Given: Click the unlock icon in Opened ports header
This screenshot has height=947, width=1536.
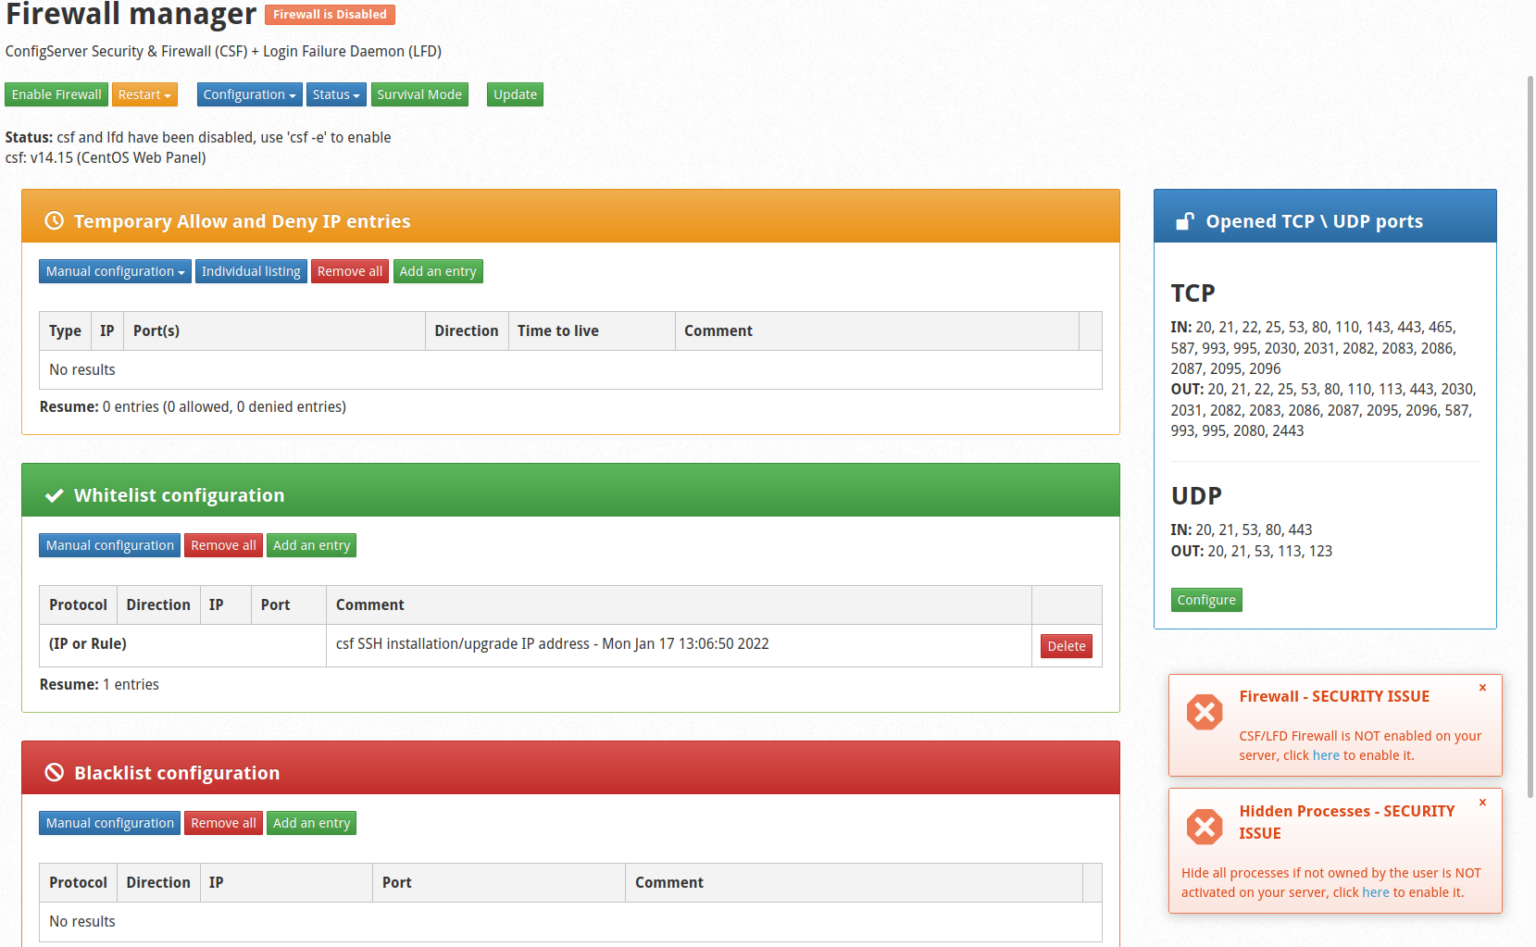Looking at the screenshot, I should click(1184, 221).
